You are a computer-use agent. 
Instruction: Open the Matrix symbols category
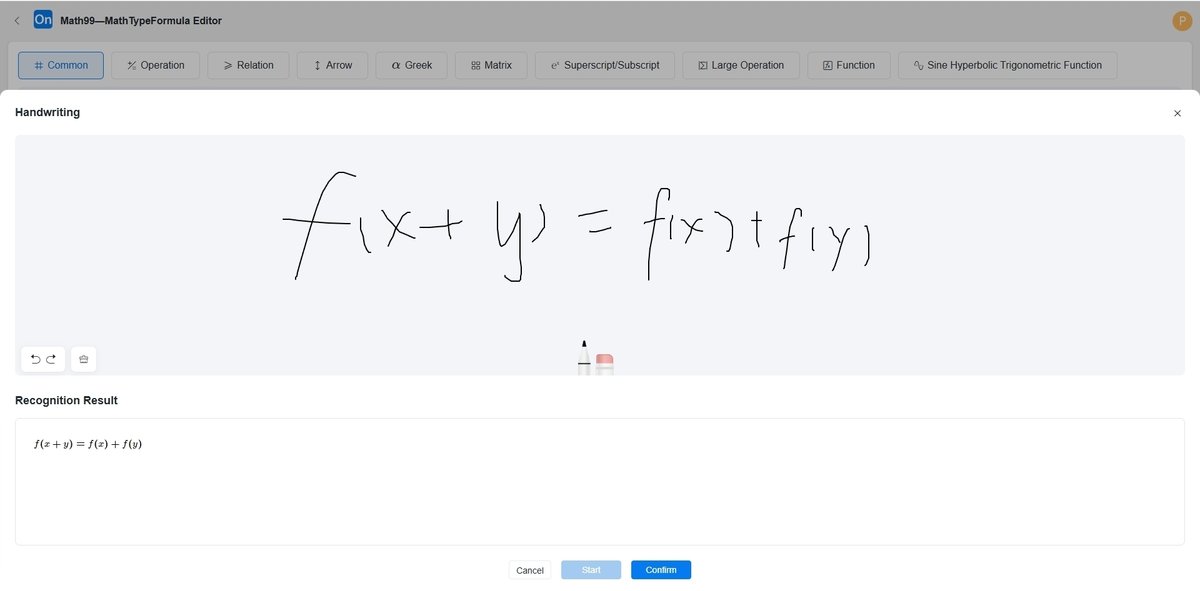click(x=490, y=64)
